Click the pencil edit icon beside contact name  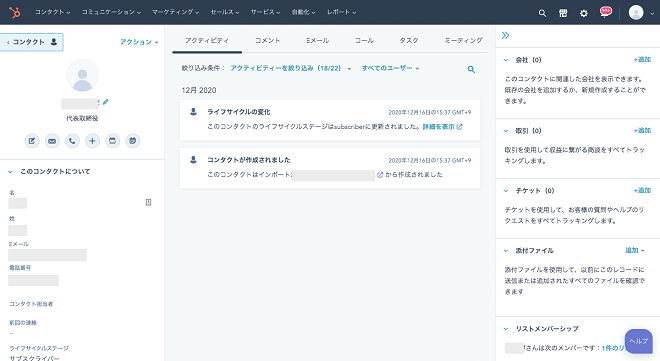point(106,102)
